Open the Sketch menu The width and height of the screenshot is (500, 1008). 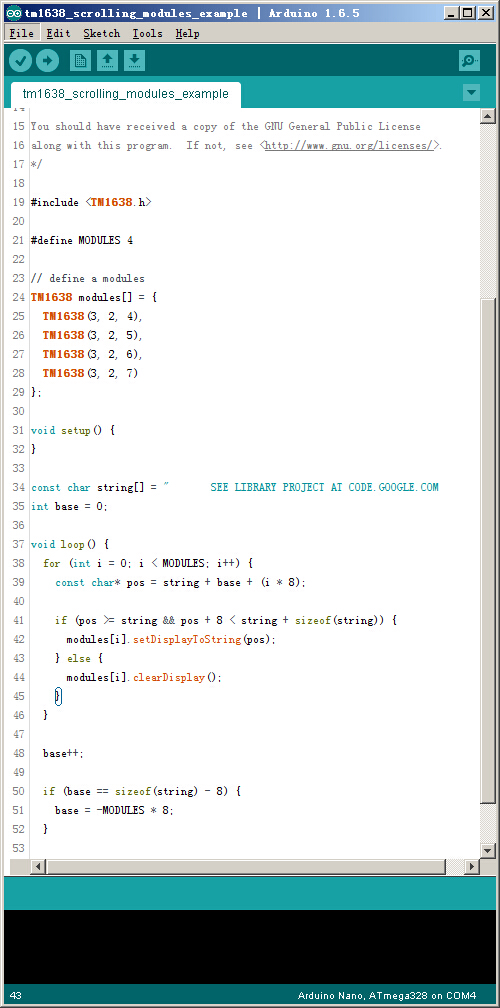(102, 33)
